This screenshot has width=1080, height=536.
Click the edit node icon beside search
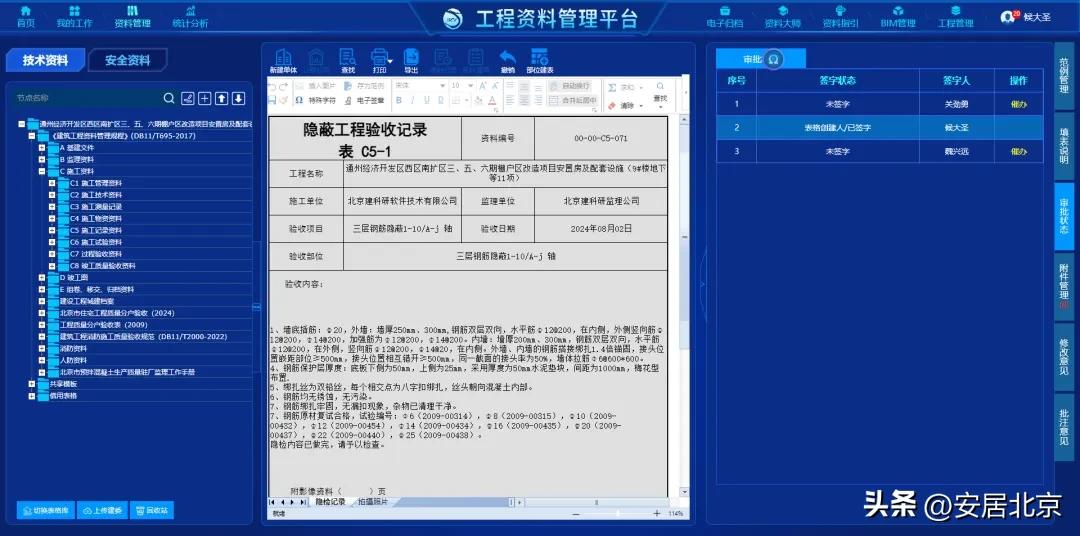pyautogui.click(x=187, y=99)
